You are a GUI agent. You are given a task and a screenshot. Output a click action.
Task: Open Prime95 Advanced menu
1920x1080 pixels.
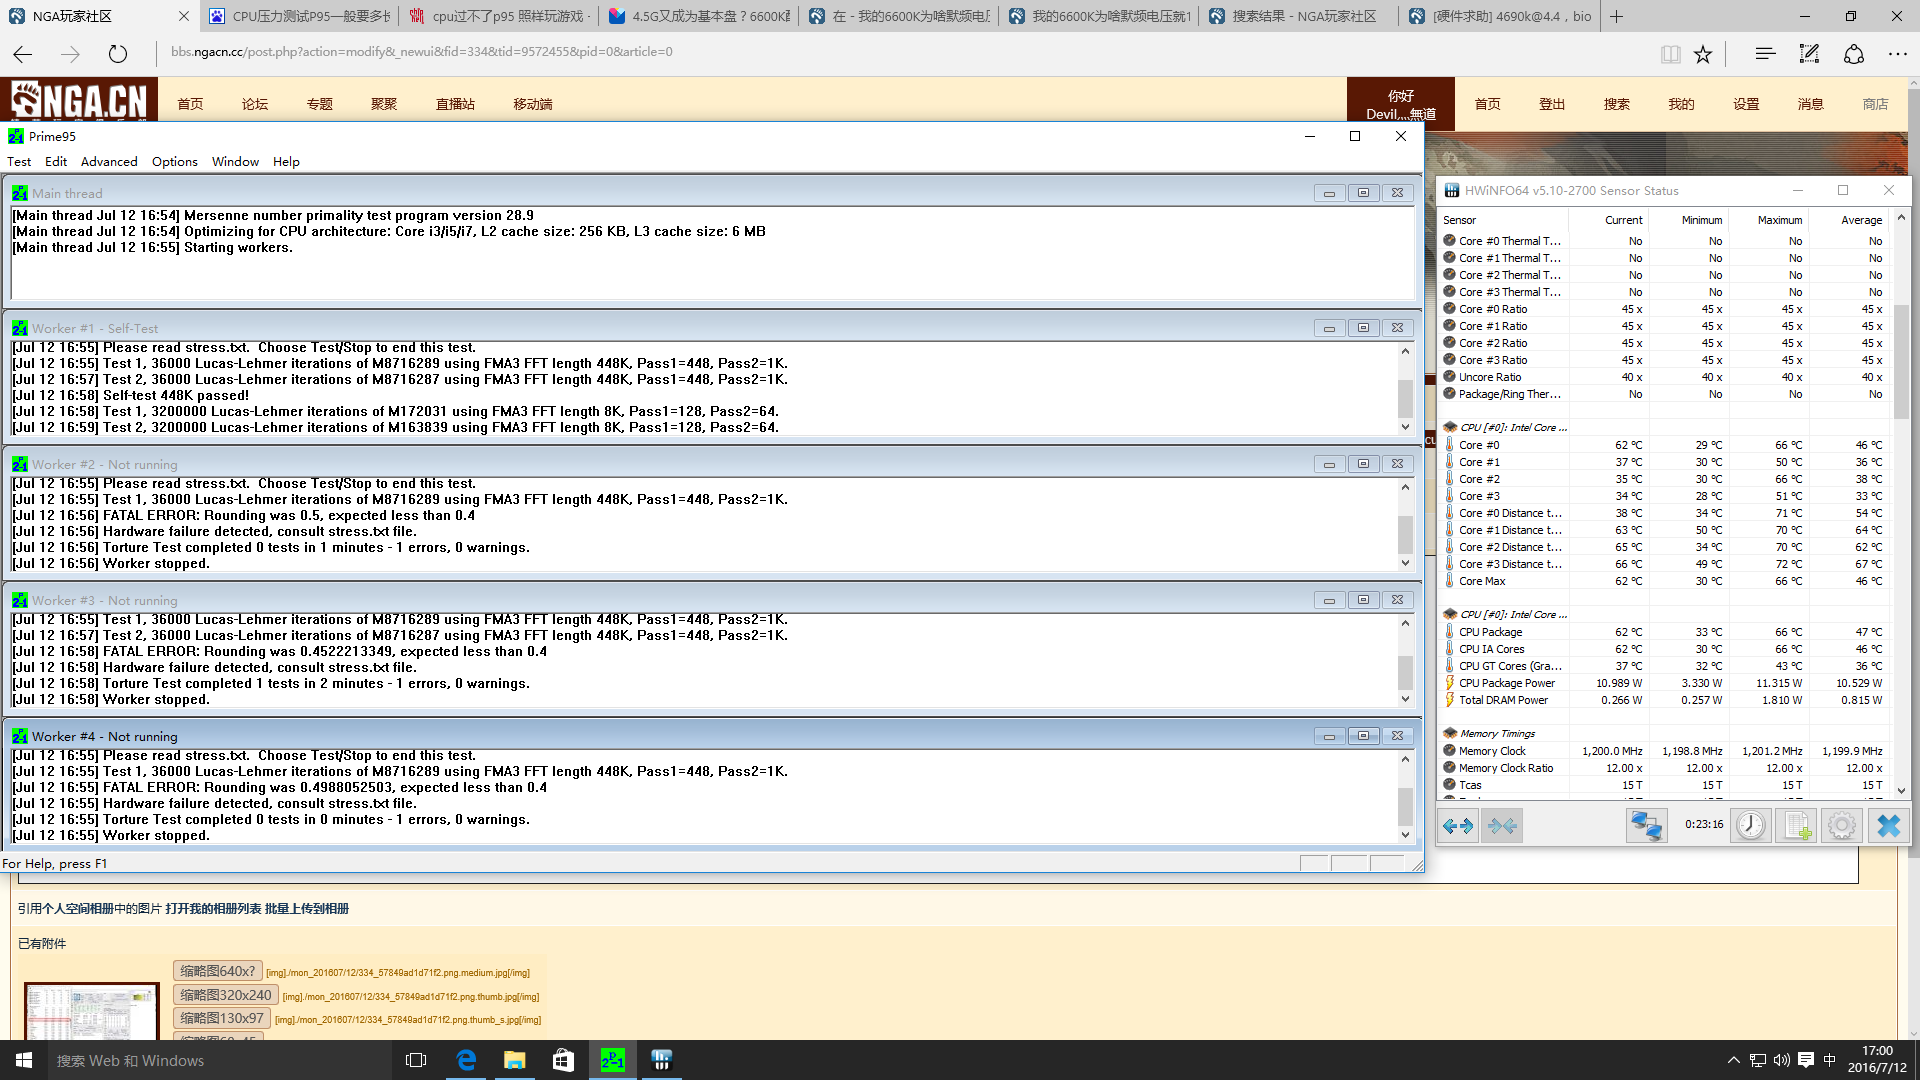[x=109, y=162]
